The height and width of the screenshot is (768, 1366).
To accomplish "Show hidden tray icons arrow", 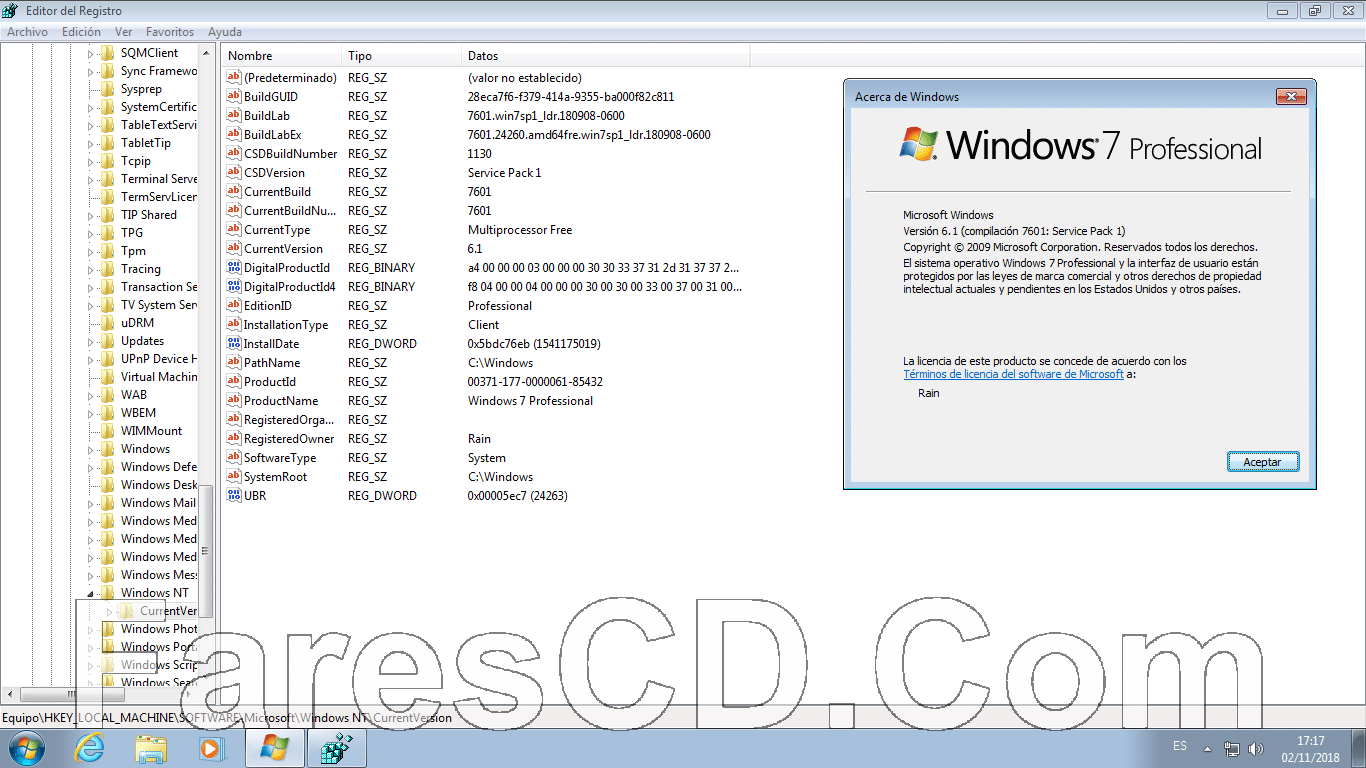I will point(1207,749).
